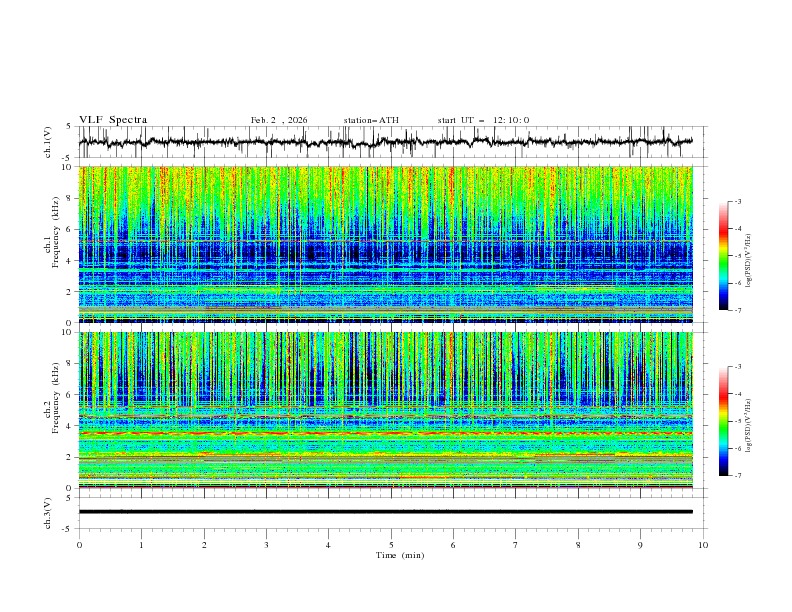
Task: Click the ch.1(V) axis label
Action: click(x=48, y=142)
